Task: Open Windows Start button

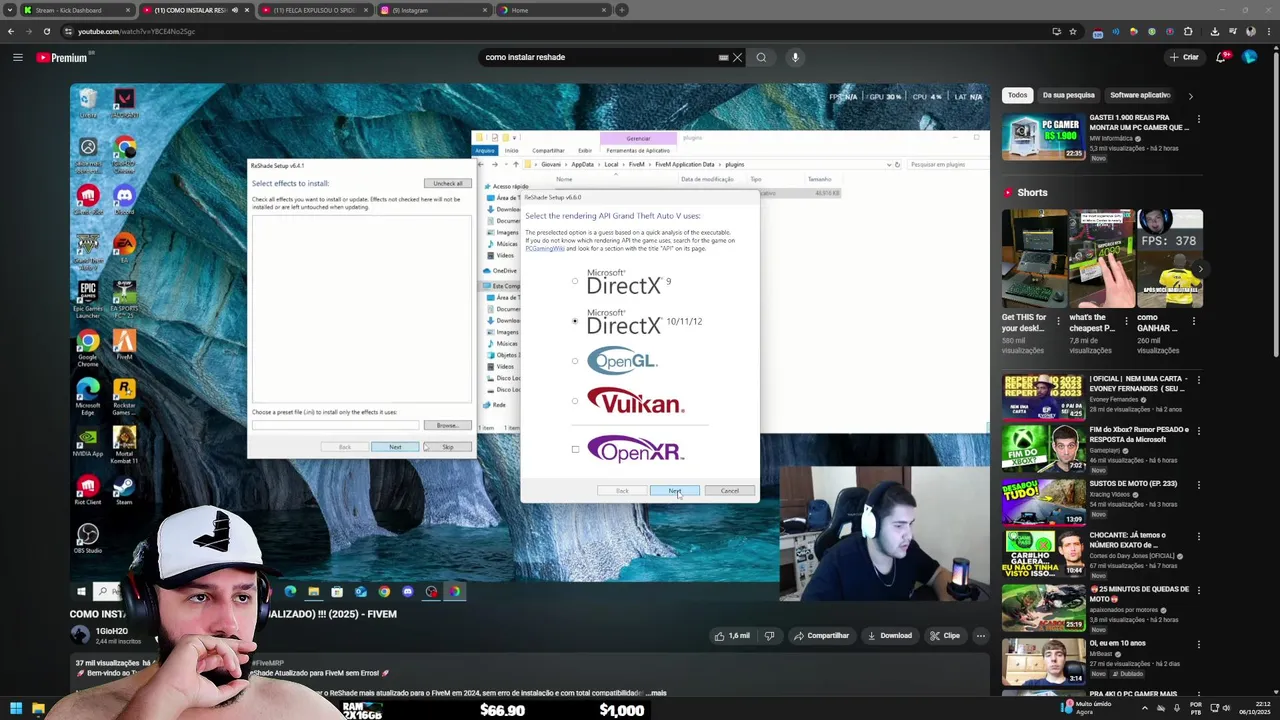Action: [15, 709]
